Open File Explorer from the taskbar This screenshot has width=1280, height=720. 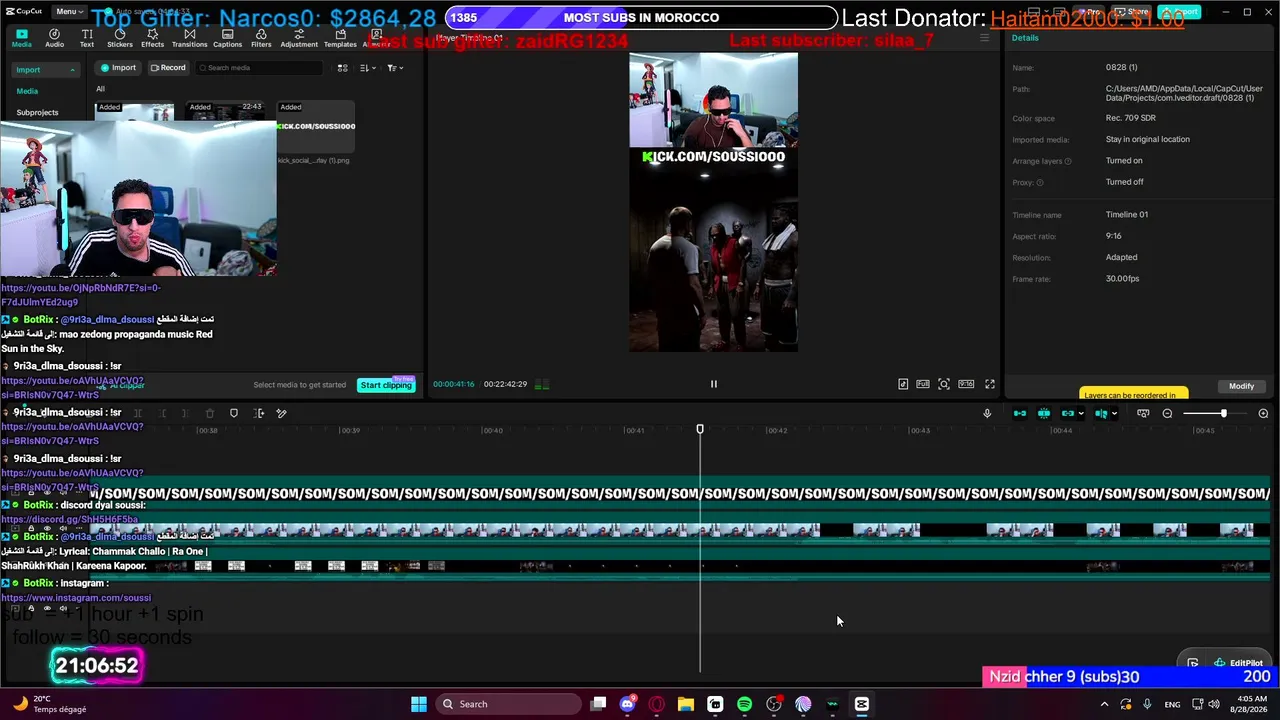click(x=686, y=704)
